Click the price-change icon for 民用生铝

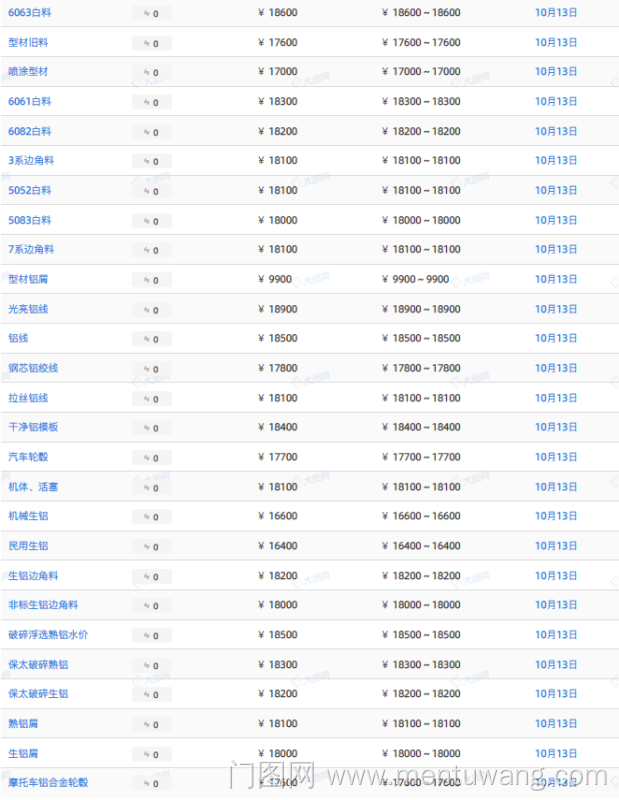click(146, 547)
